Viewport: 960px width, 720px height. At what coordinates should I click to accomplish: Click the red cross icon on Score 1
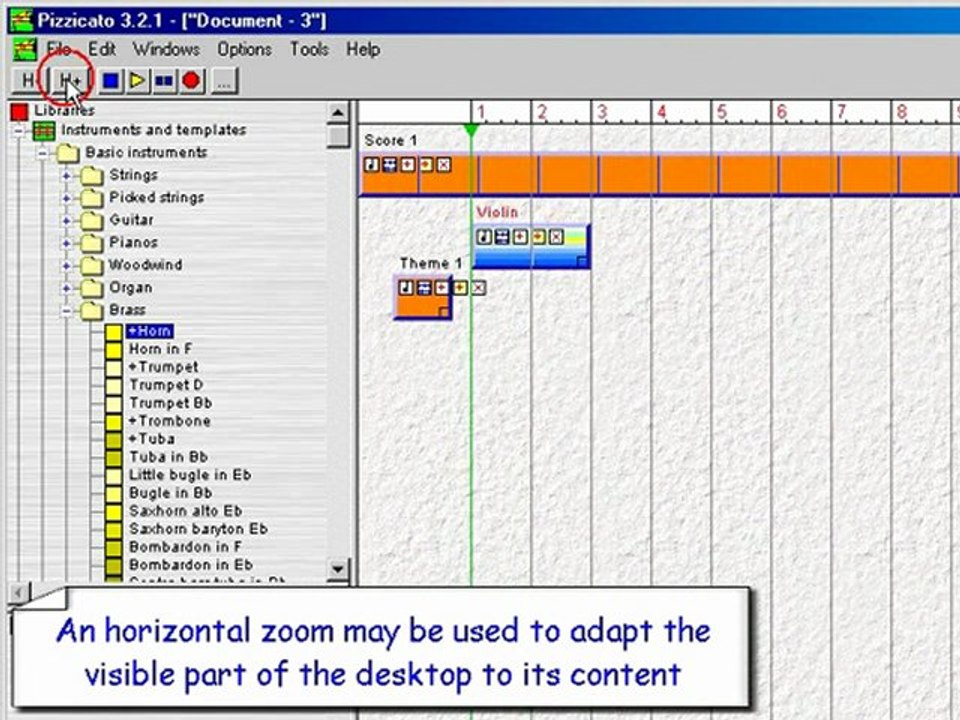pyautogui.click(x=408, y=165)
